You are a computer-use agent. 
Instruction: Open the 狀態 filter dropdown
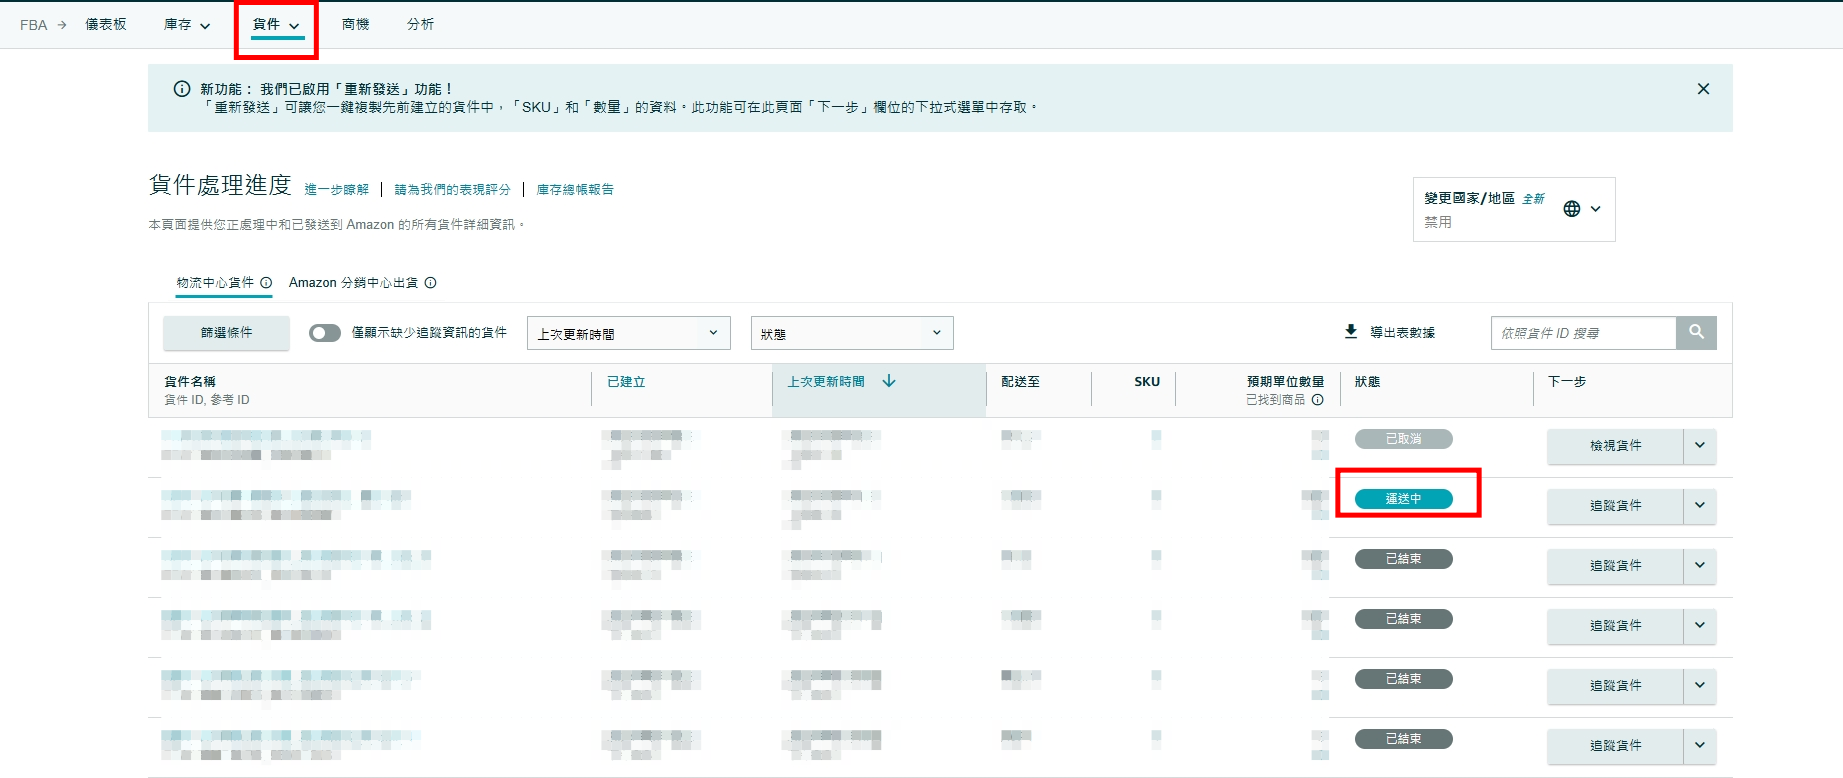tap(851, 333)
